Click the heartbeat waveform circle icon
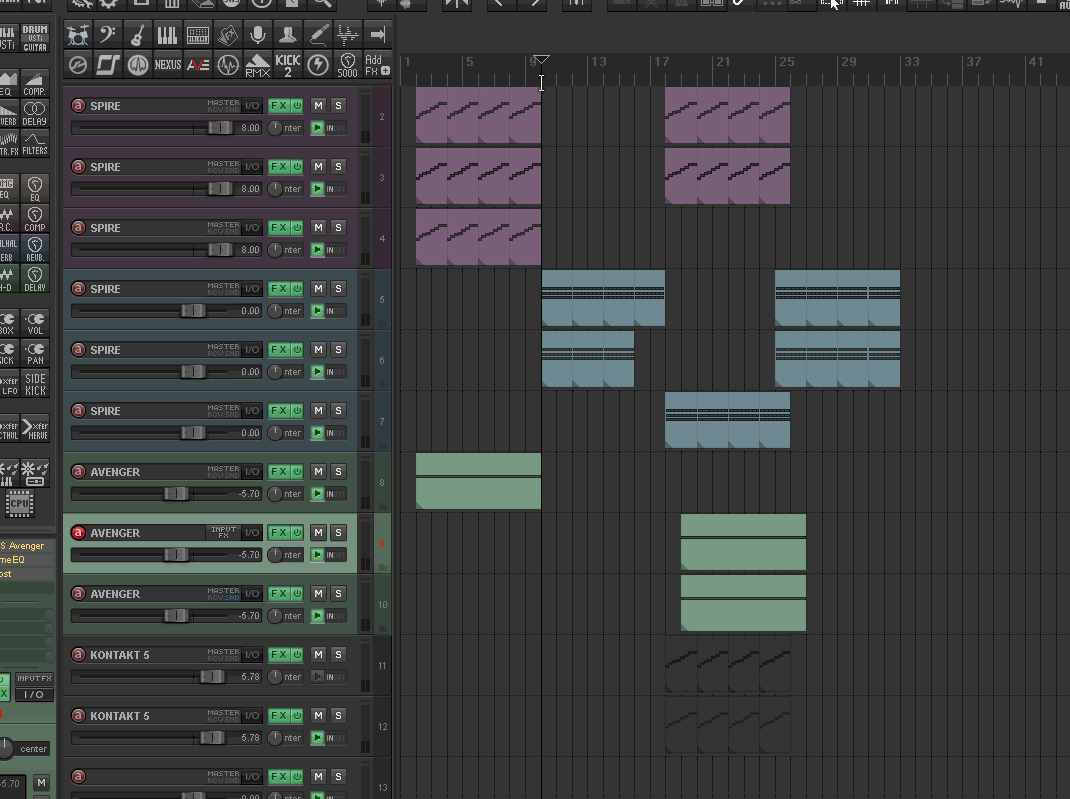Viewport: 1070px width, 799px height. (x=227, y=65)
